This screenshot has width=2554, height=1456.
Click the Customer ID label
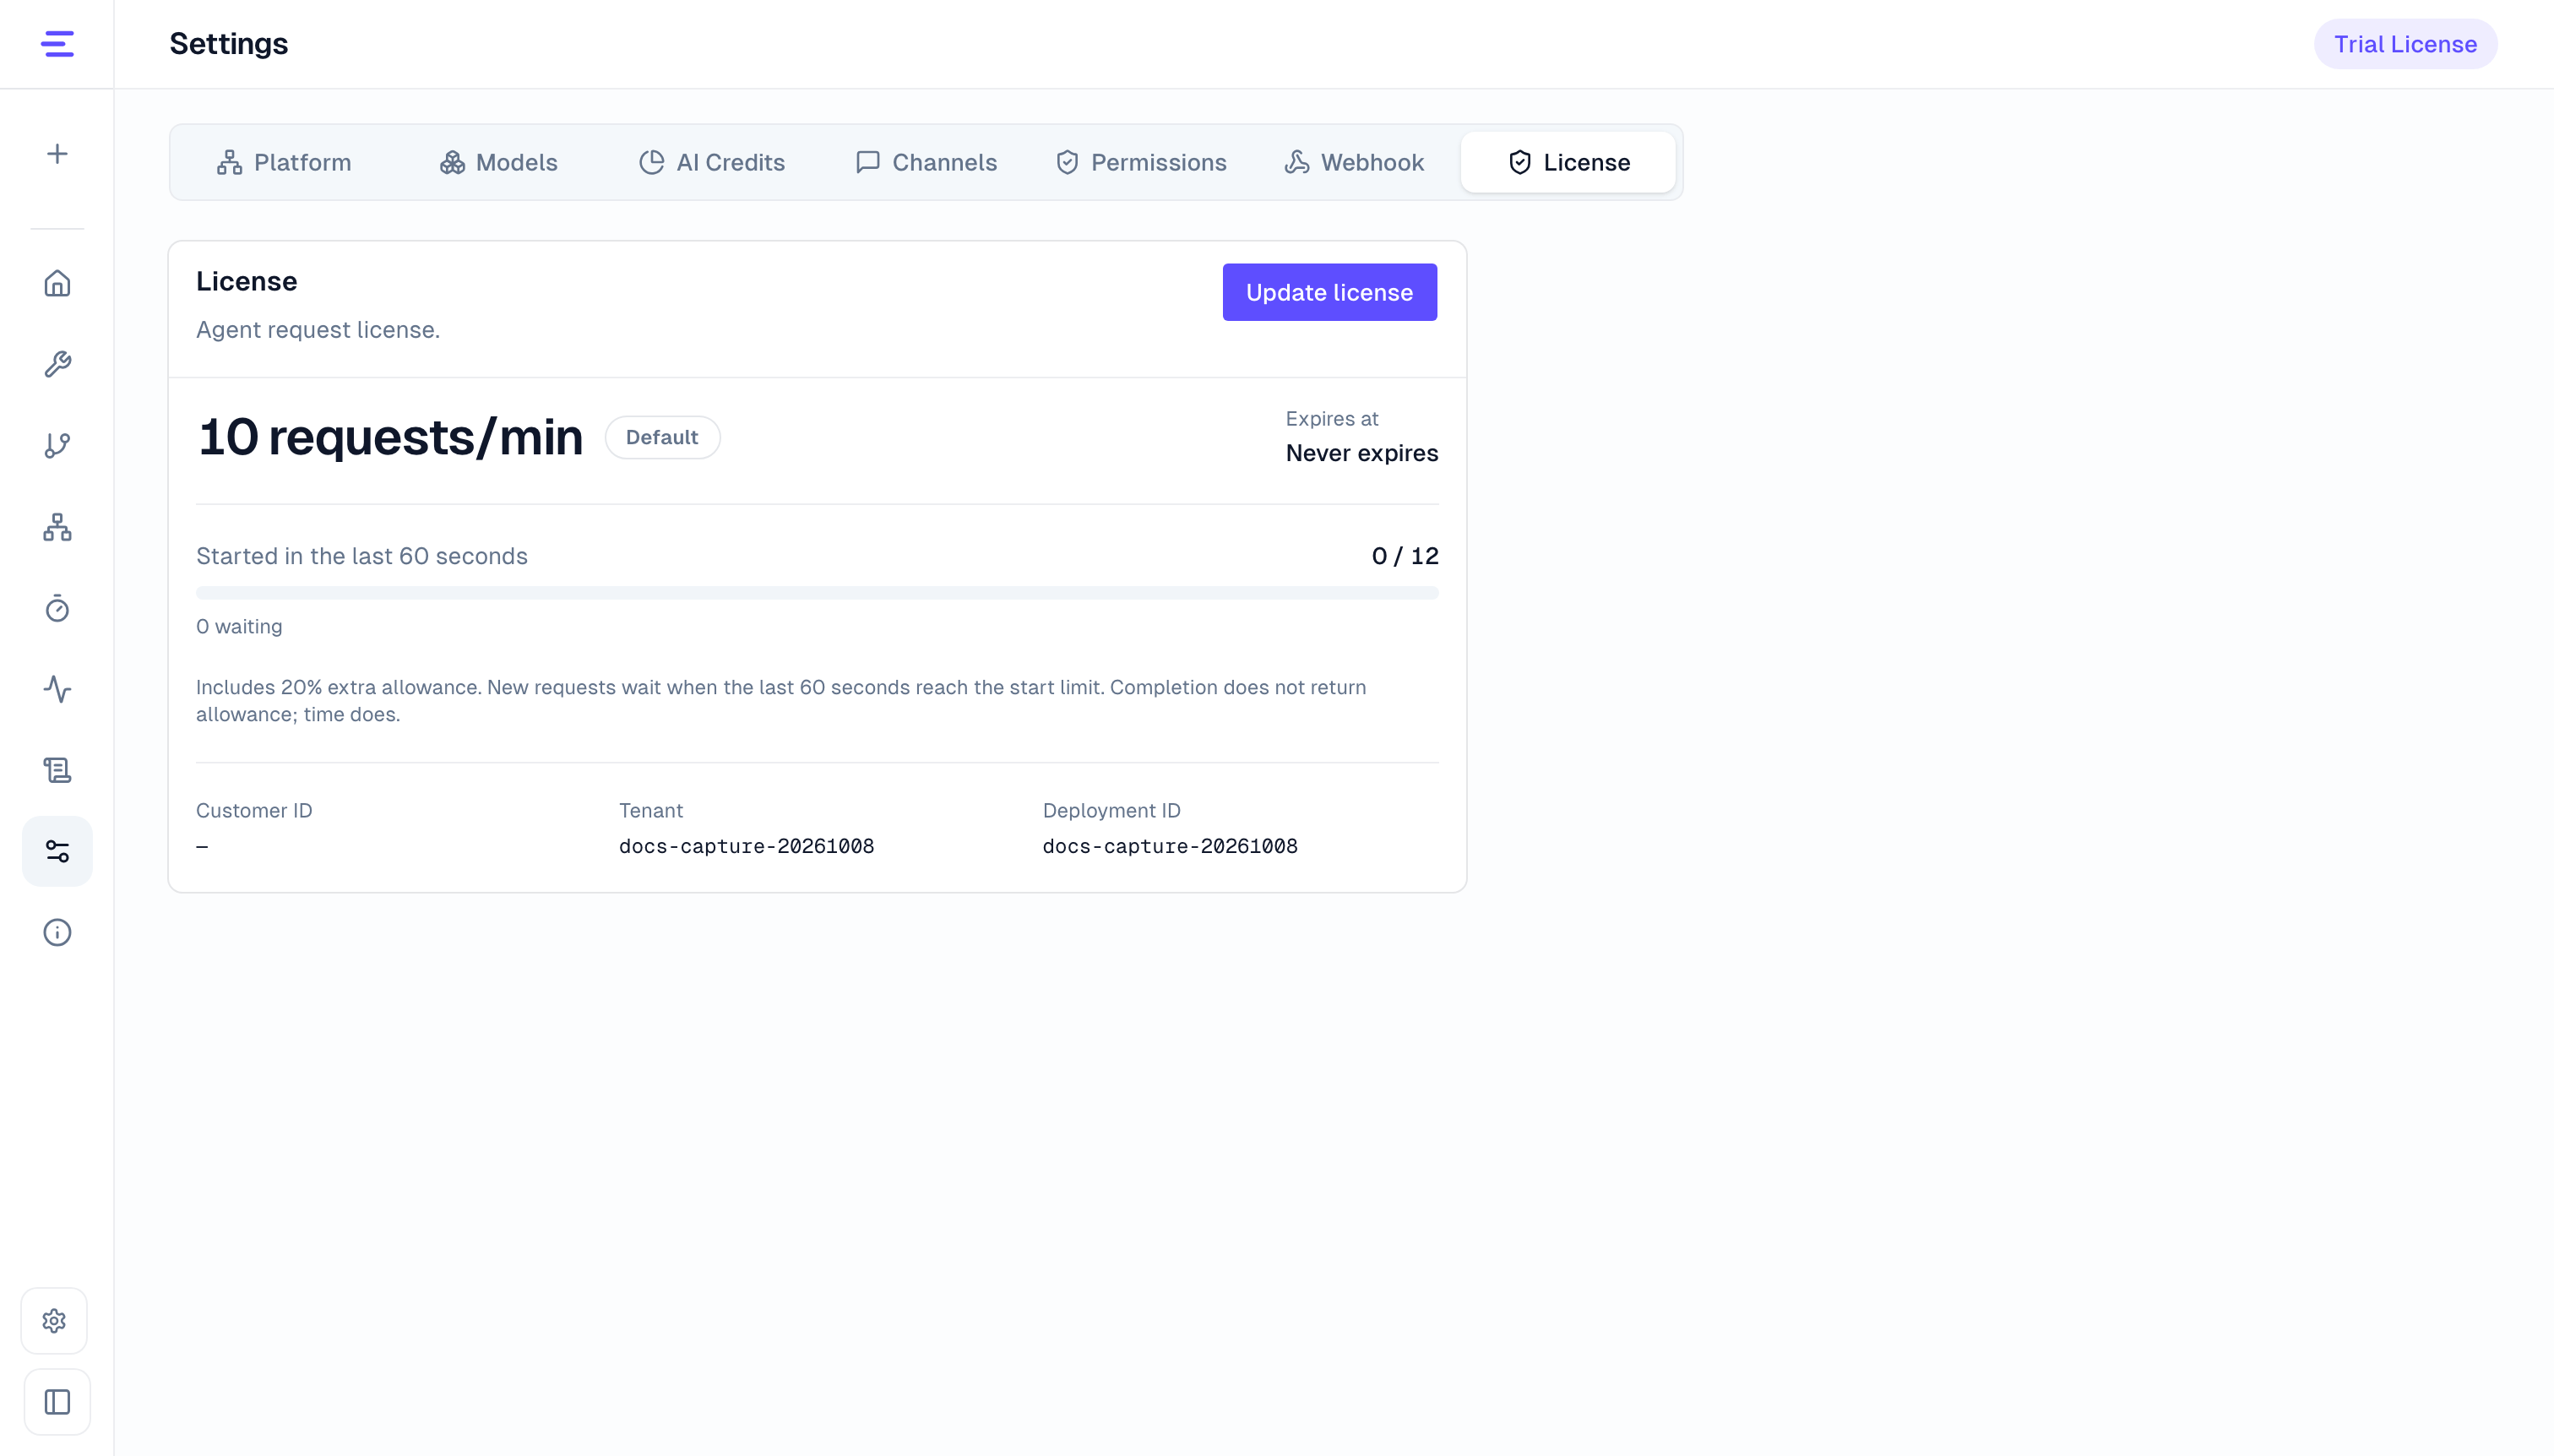point(254,810)
